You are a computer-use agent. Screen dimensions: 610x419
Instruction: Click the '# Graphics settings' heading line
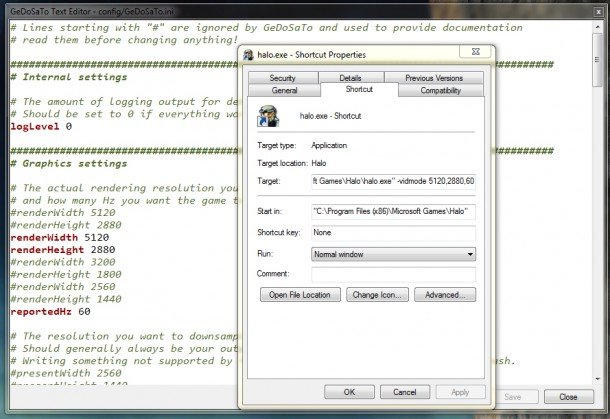pyautogui.click(x=69, y=163)
